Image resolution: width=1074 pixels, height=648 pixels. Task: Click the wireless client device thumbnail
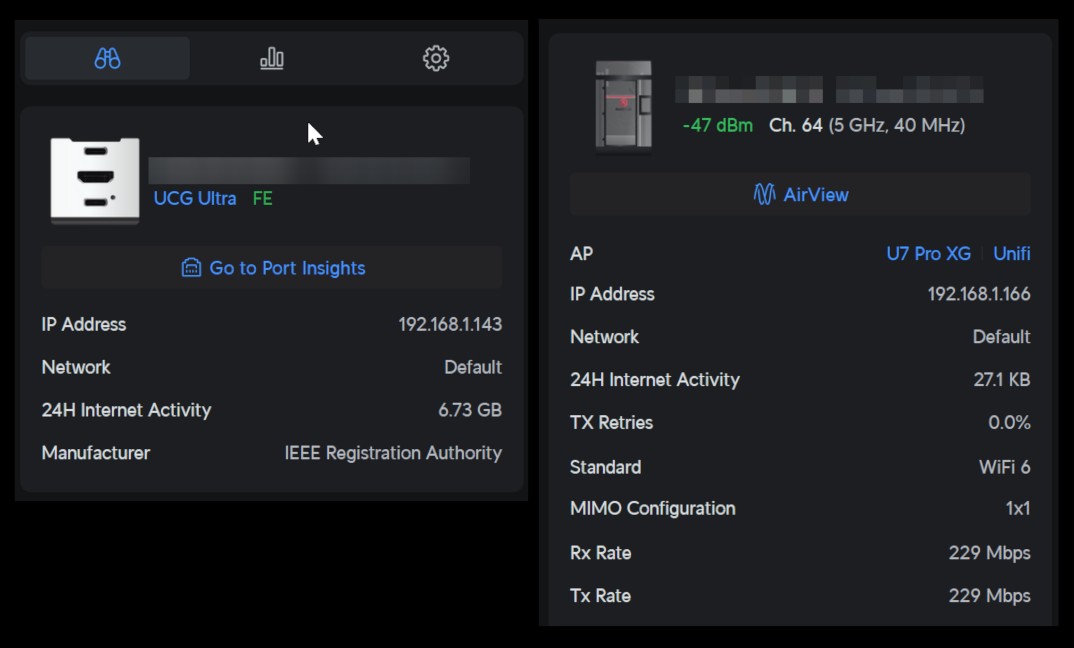click(x=623, y=107)
